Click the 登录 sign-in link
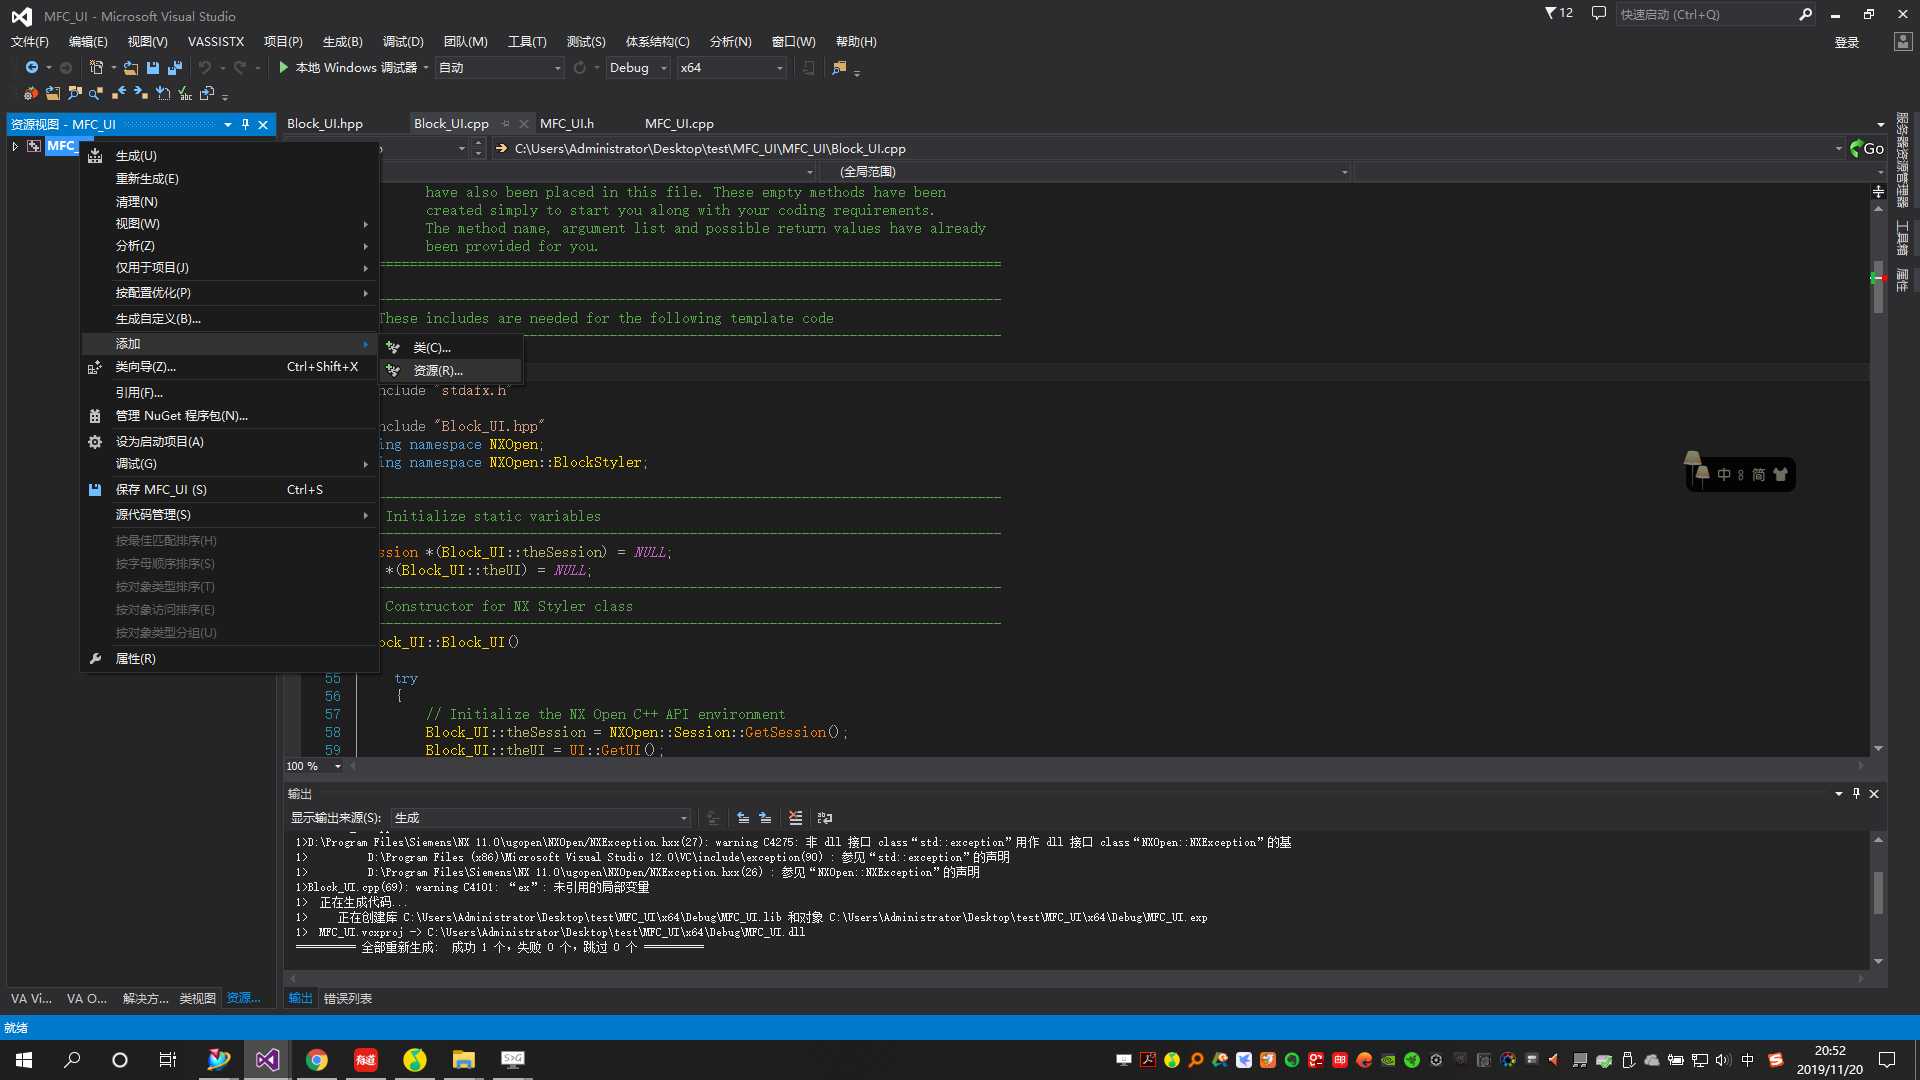The image size is (1920, 1080). coord(1847,42)
